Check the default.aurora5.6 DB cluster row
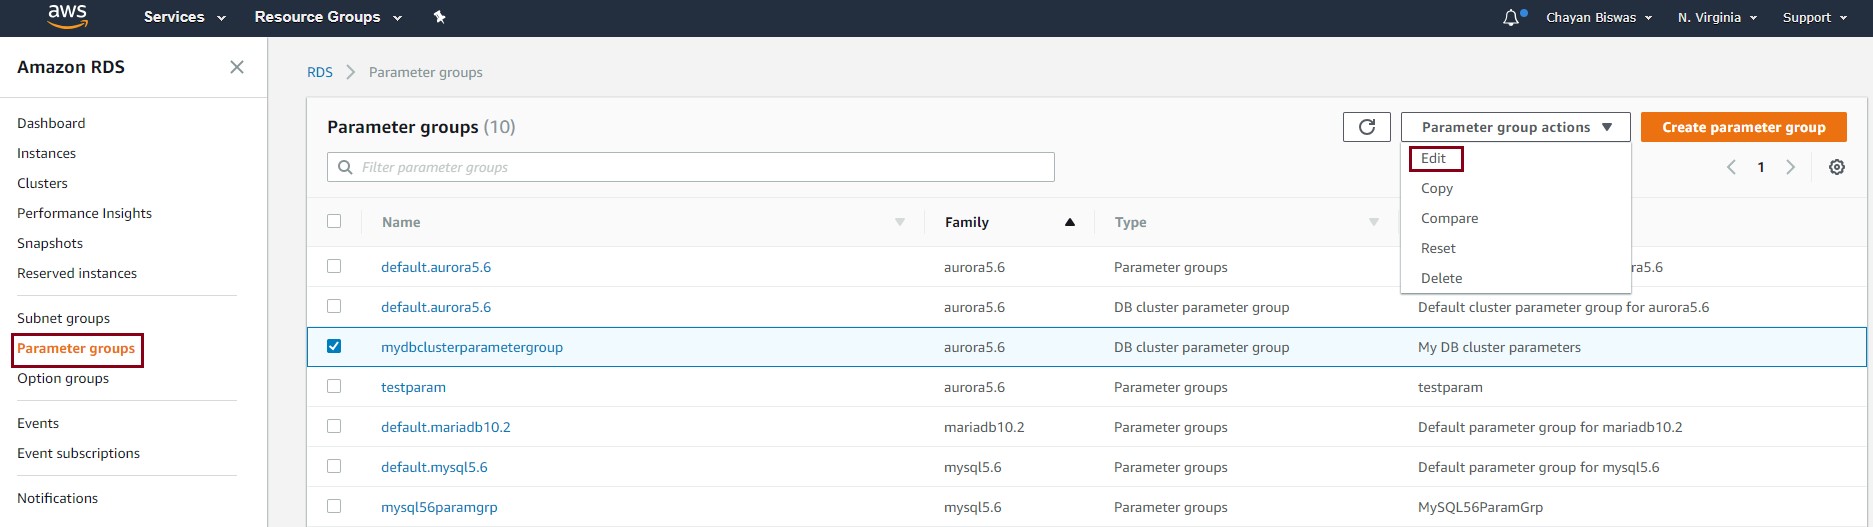 (x=334, y=306)
